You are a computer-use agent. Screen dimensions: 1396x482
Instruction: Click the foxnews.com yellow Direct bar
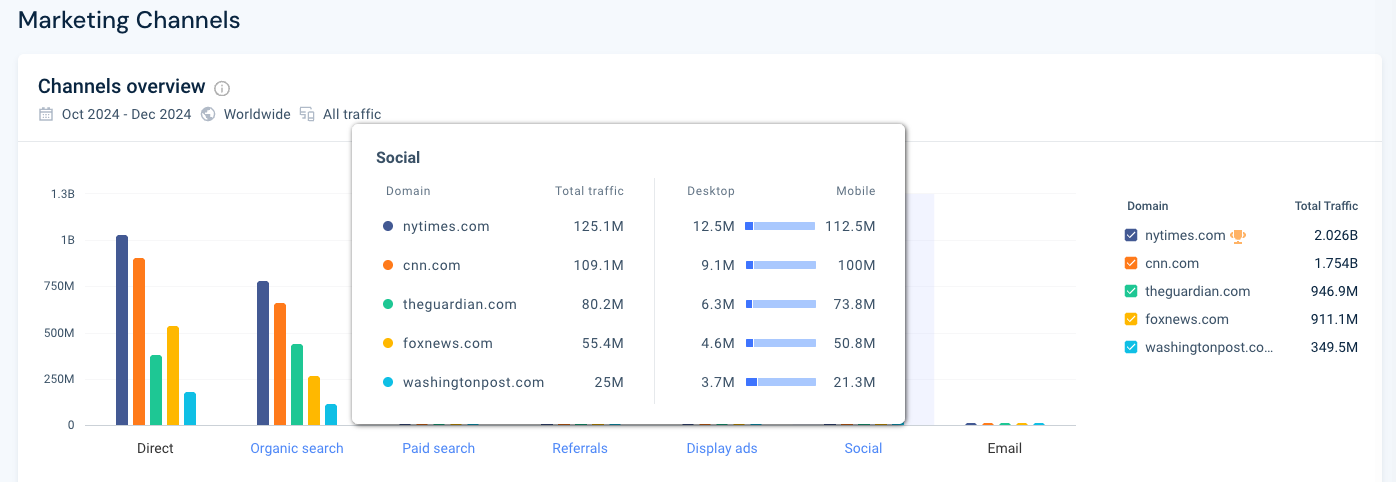(x=173, y=375)
